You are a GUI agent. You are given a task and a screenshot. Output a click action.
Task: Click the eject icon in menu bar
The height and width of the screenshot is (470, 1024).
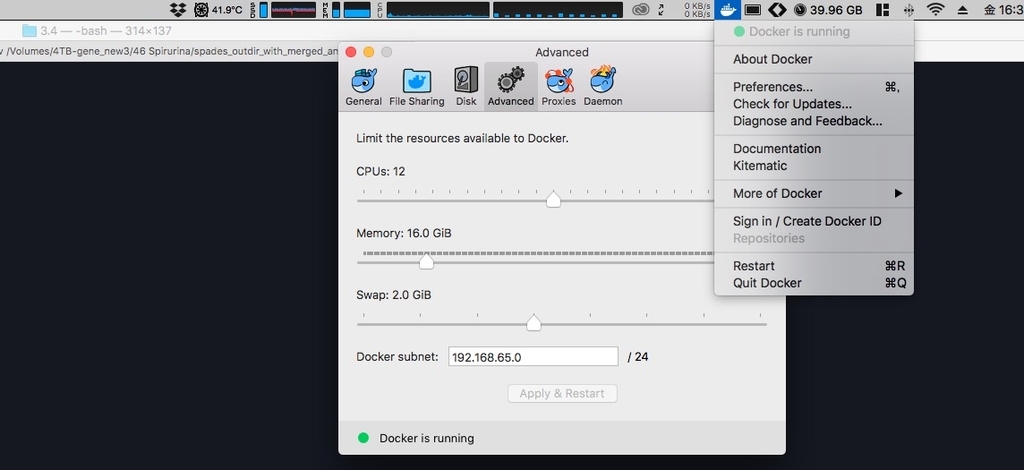(x=963, y=10)
